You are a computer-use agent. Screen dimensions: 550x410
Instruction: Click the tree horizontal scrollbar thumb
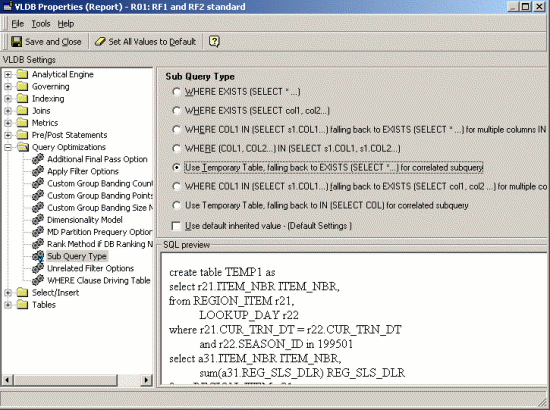65,380
